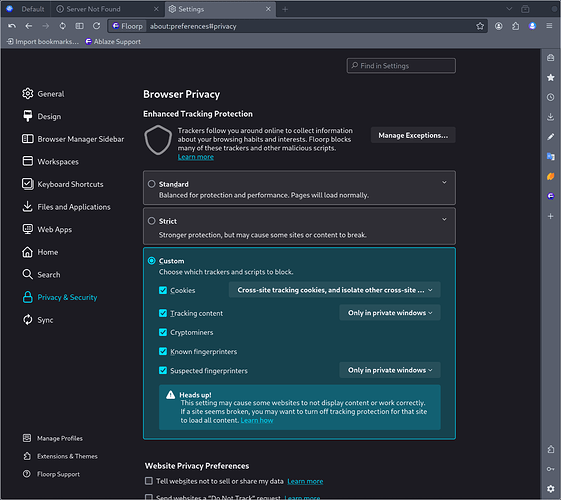The image size is (561, 500).
Task: Open Tracking content Only in private windows dropdown
Action: pyautogui.click(x=390, y=313)
